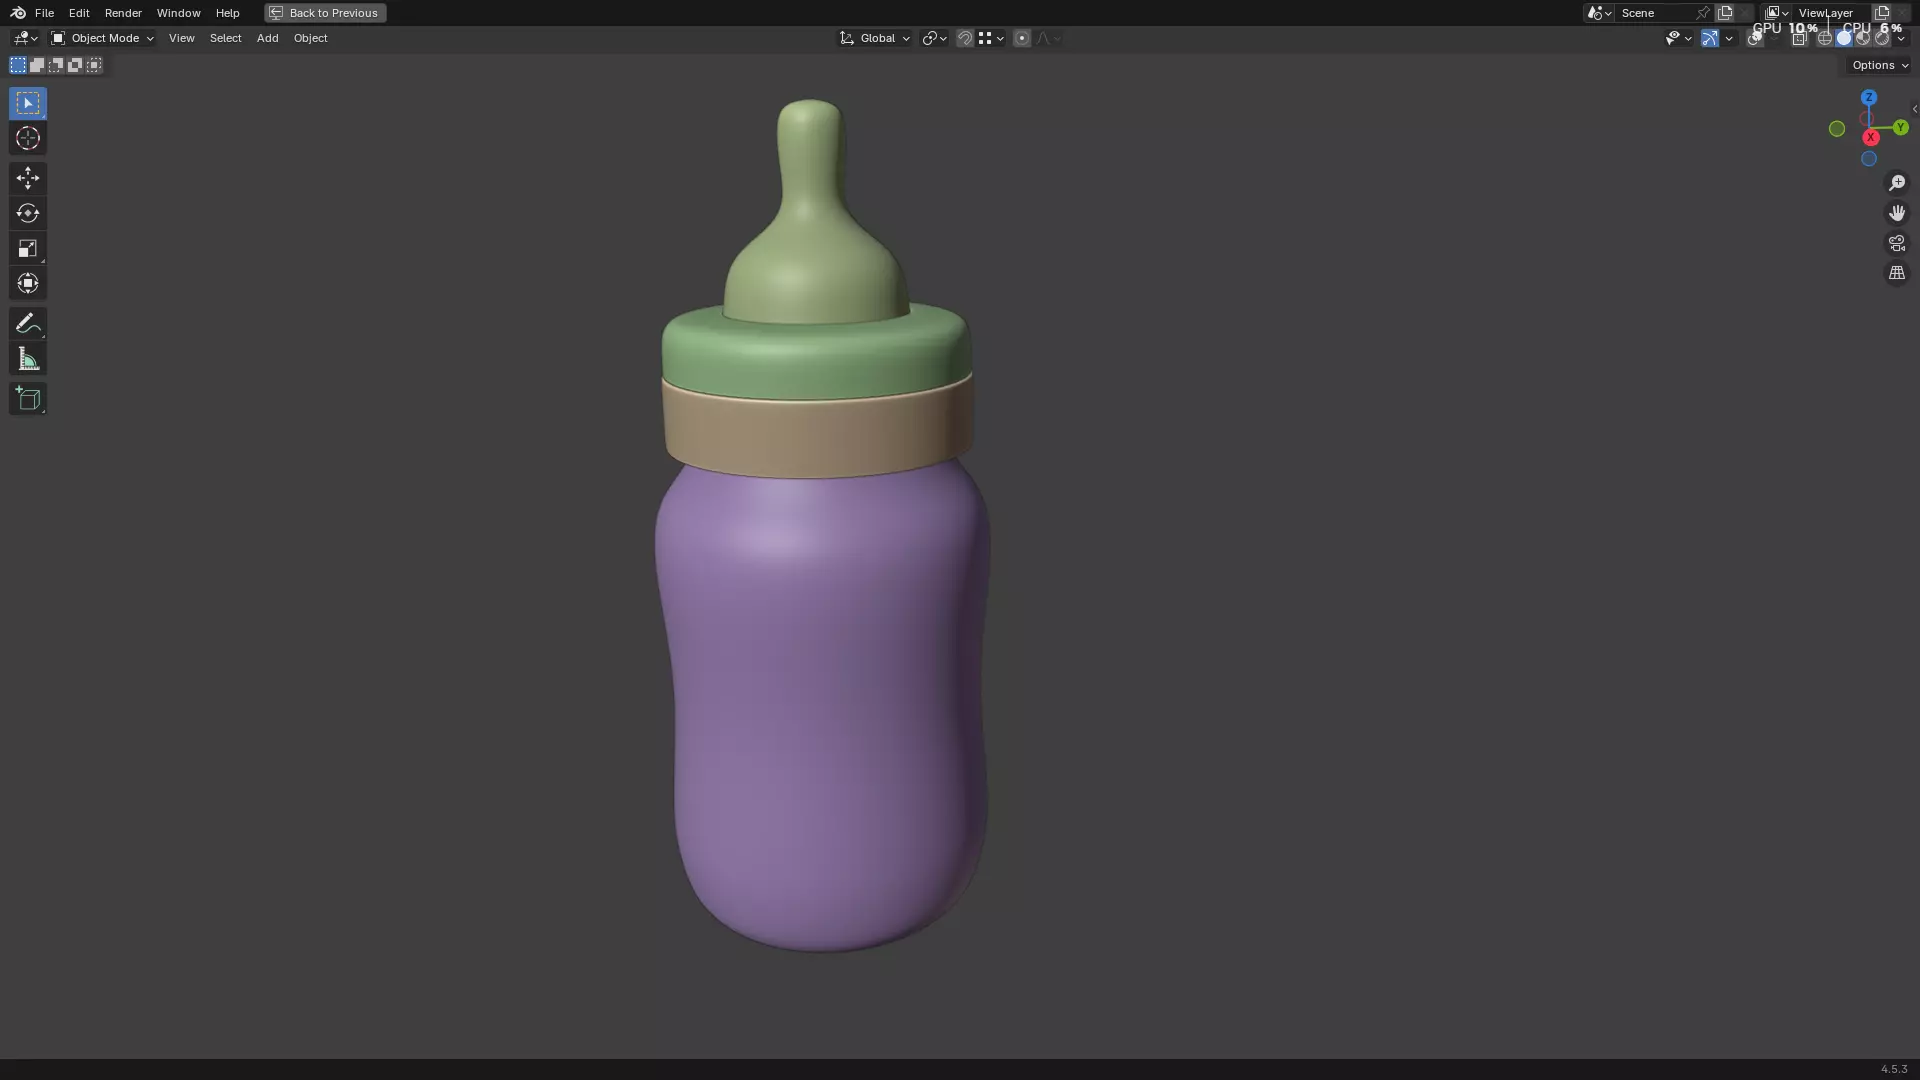Open the editor type dropdown

tap(25, 38)
